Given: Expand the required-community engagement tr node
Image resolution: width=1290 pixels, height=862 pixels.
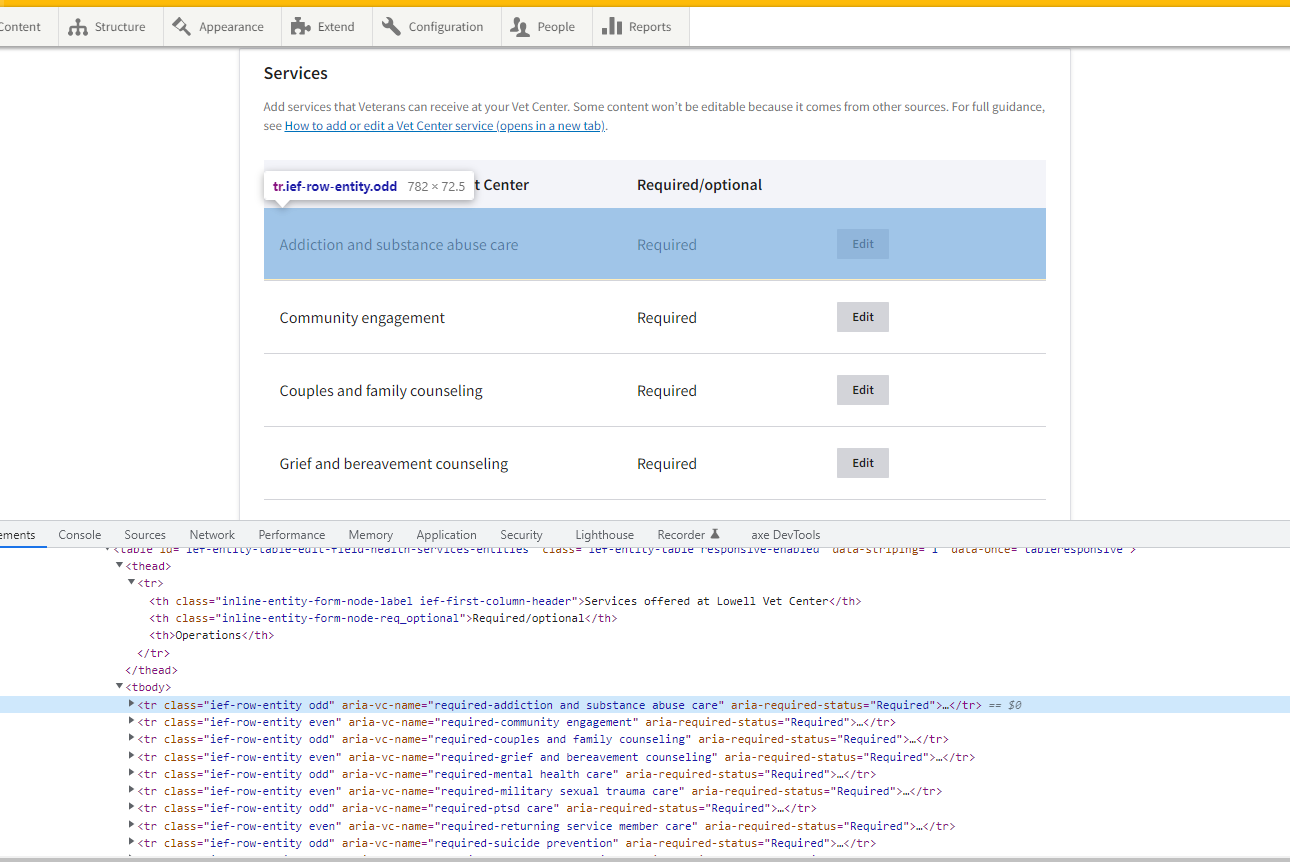Looking at the screenshot, I should coord(131,722).
